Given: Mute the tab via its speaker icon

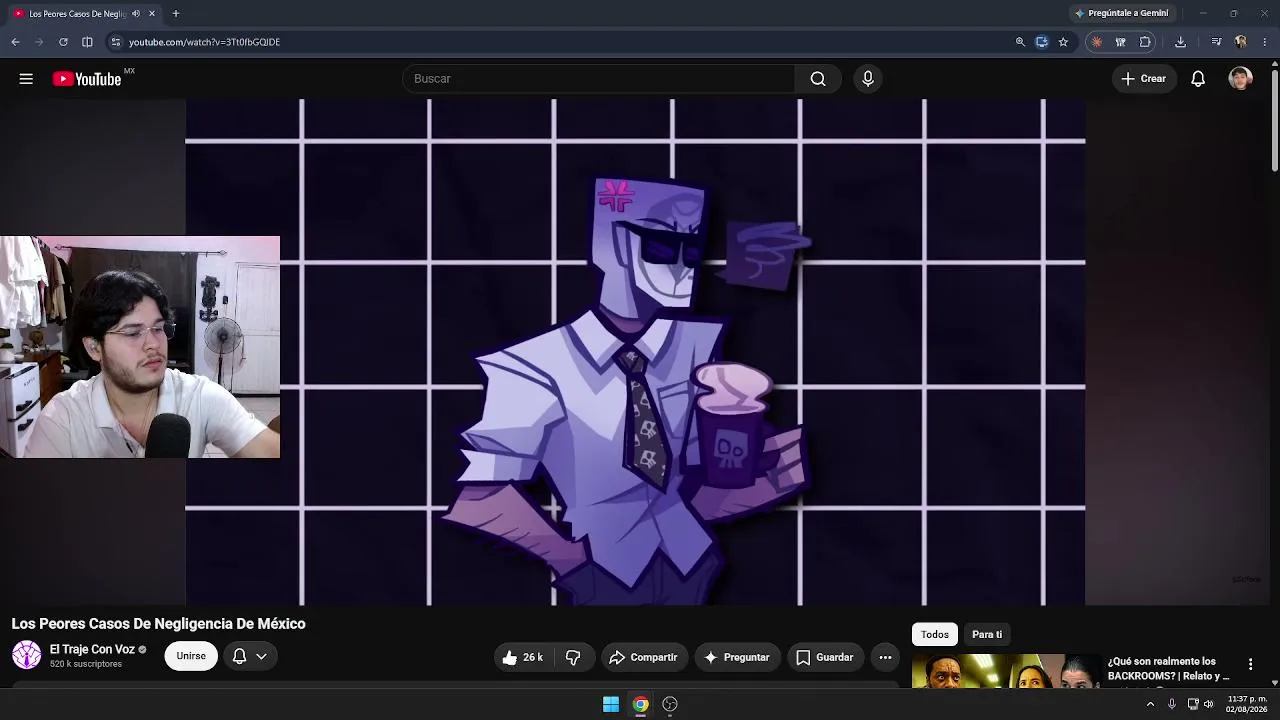Looking at the screenshot, I should [136, 14].
